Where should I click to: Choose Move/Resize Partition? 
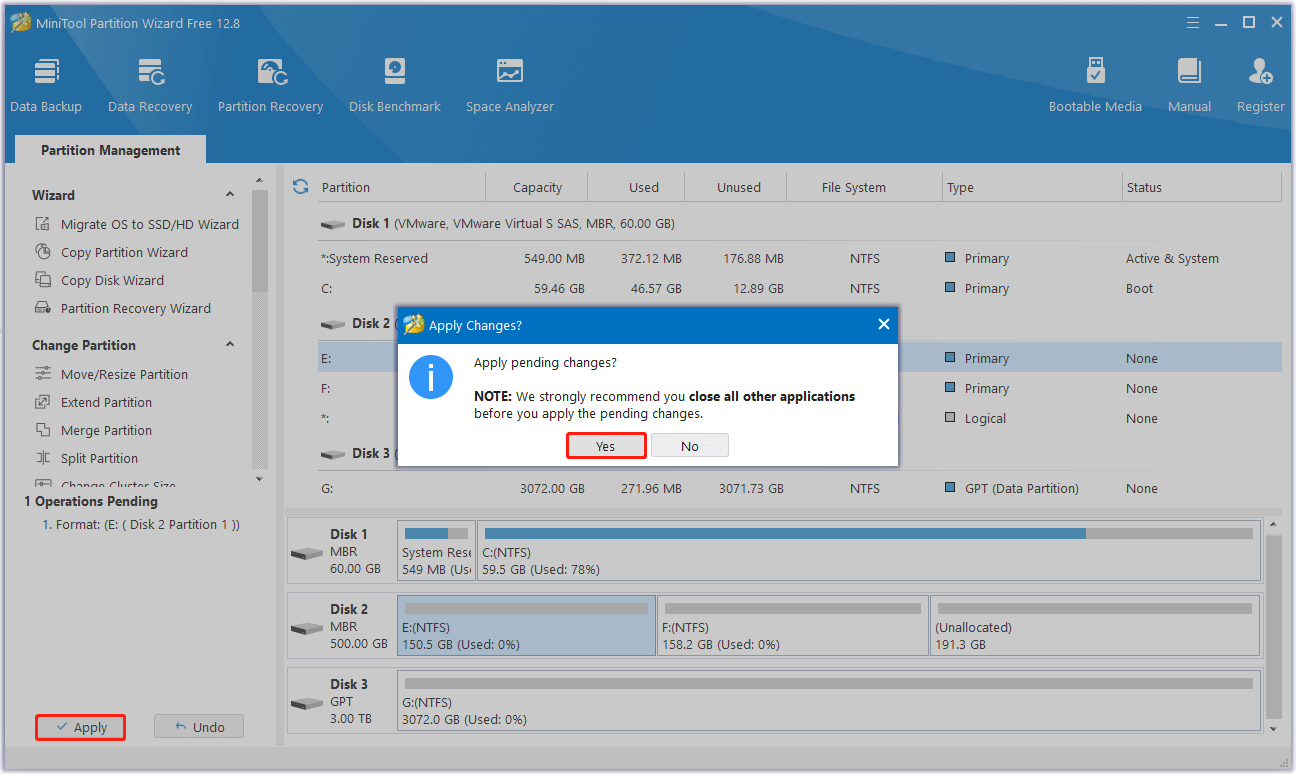coord(124,374)
